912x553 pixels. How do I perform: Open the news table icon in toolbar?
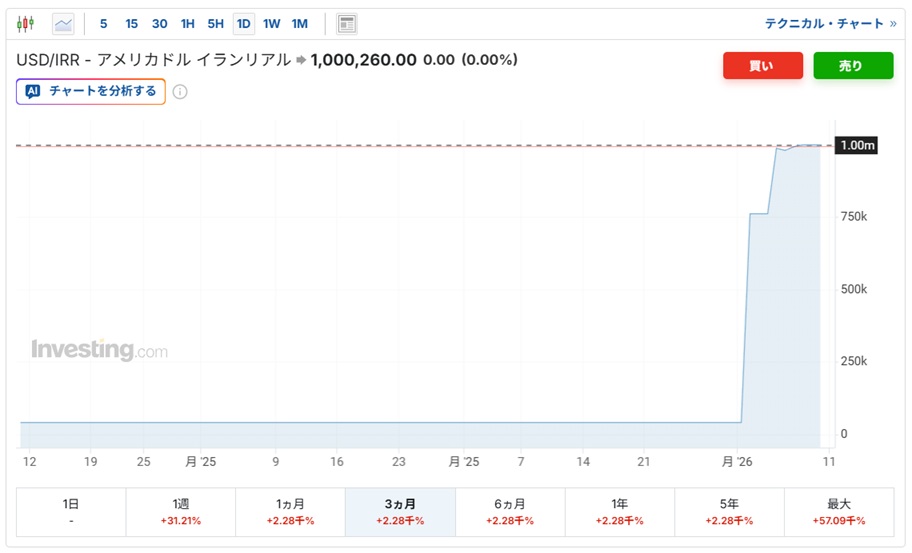pos(347,23)
